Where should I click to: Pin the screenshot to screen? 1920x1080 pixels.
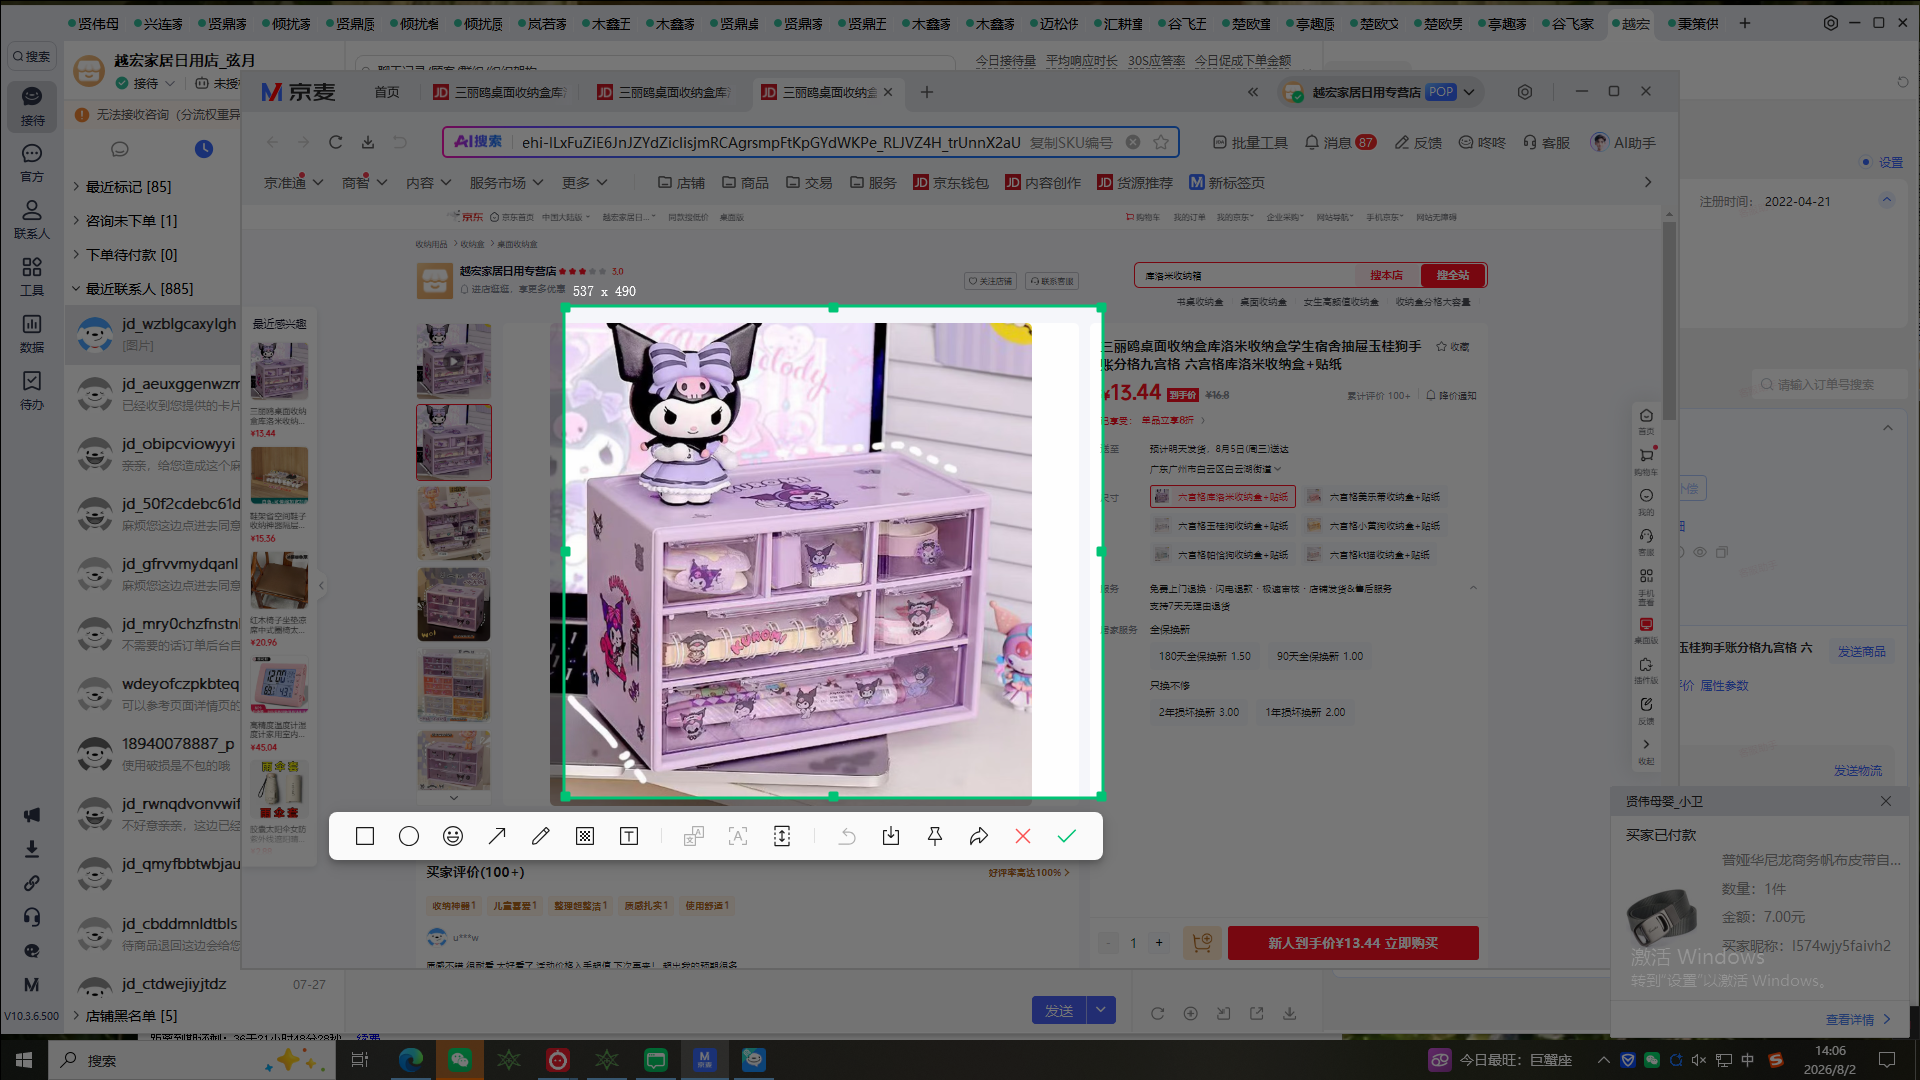935,836
